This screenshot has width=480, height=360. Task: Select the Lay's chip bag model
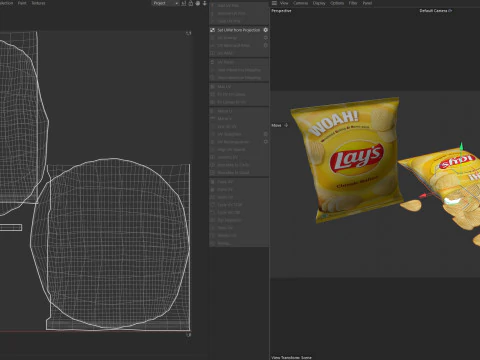pos(347,159)
